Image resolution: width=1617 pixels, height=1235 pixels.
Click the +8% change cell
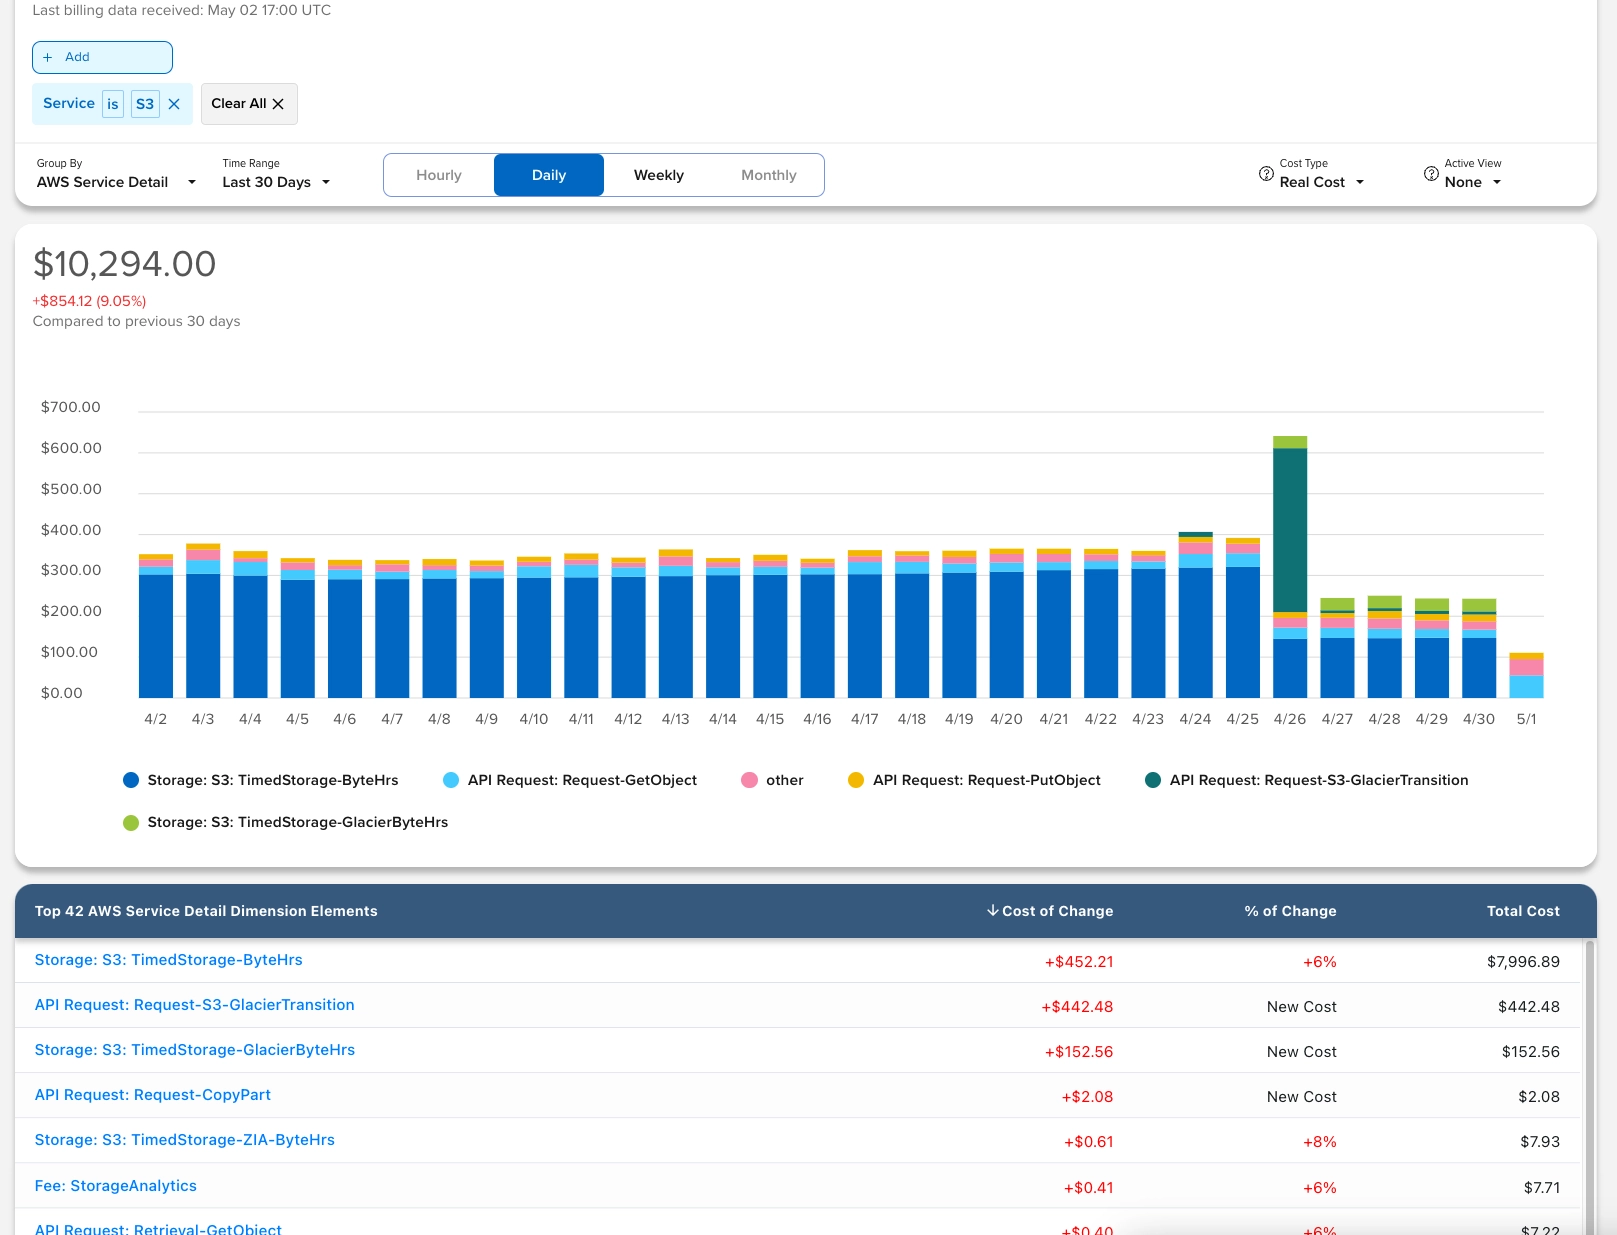(1319, 1142)
